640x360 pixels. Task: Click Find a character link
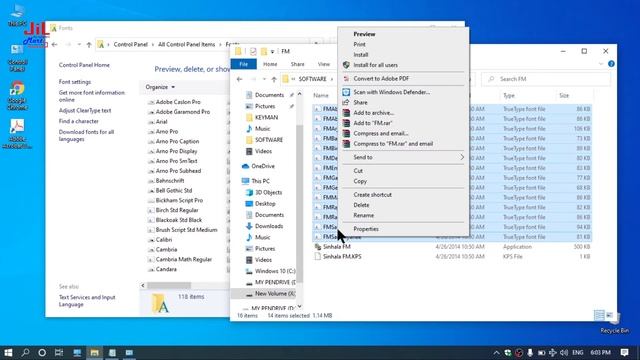tap(78, 121)
